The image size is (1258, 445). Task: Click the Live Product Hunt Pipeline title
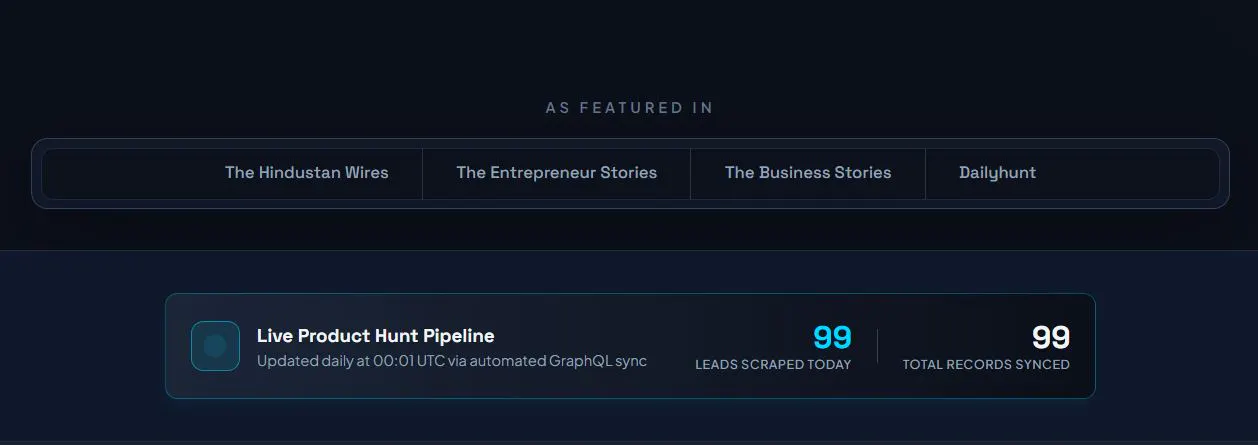coord(375,336)
